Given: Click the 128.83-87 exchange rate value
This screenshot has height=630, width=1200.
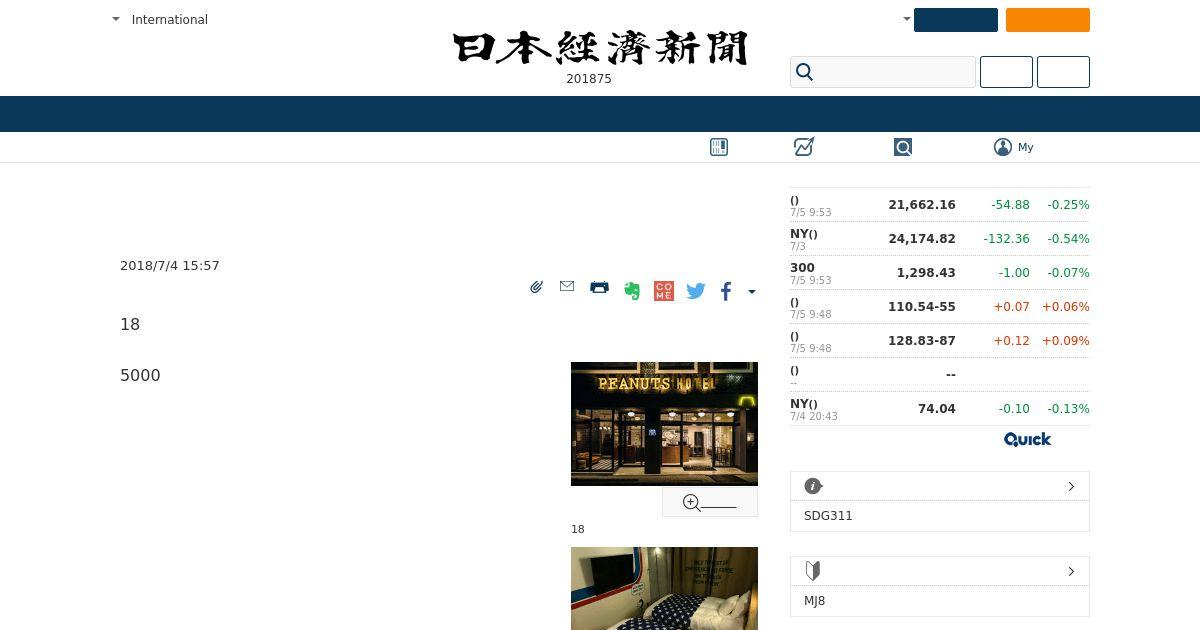Looking at the screenshot, I should point(922,341).
